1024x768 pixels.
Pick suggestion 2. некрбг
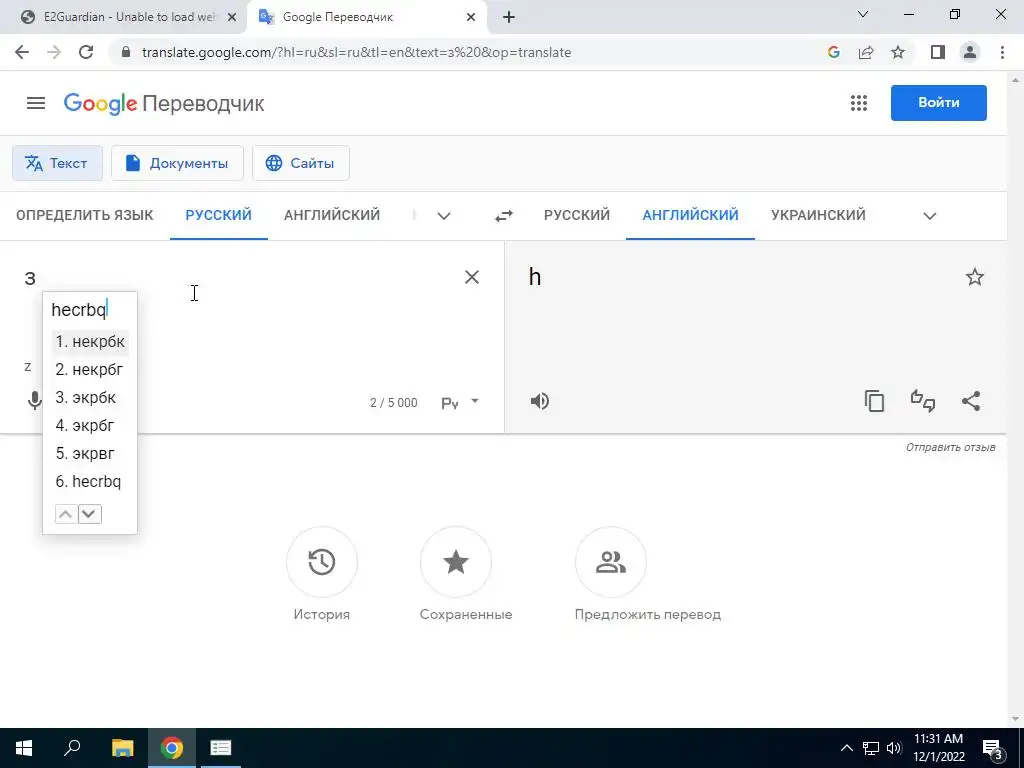[x=90, y=370]
